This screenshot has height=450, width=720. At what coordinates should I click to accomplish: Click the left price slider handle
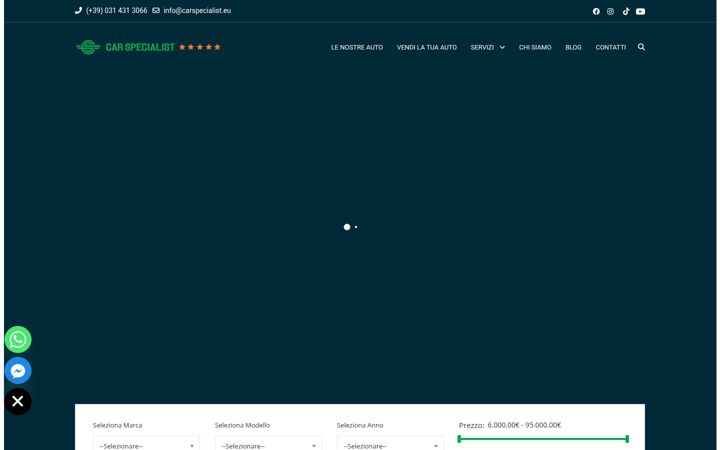click(459, 439)
